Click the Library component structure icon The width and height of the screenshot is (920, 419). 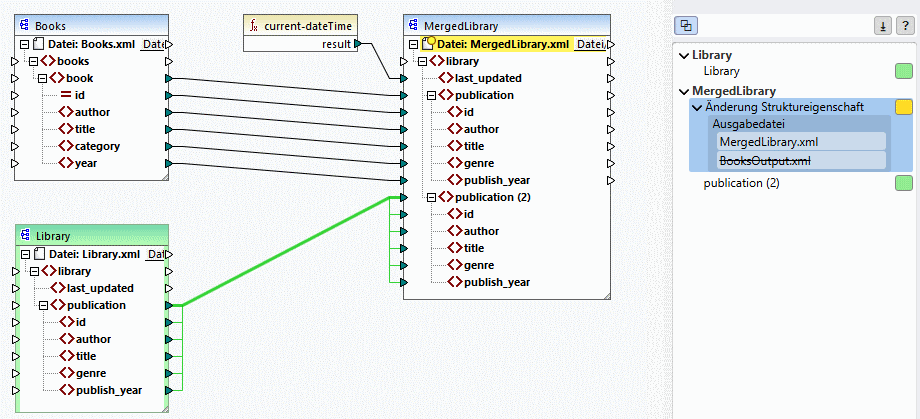(x=25, y=235)
